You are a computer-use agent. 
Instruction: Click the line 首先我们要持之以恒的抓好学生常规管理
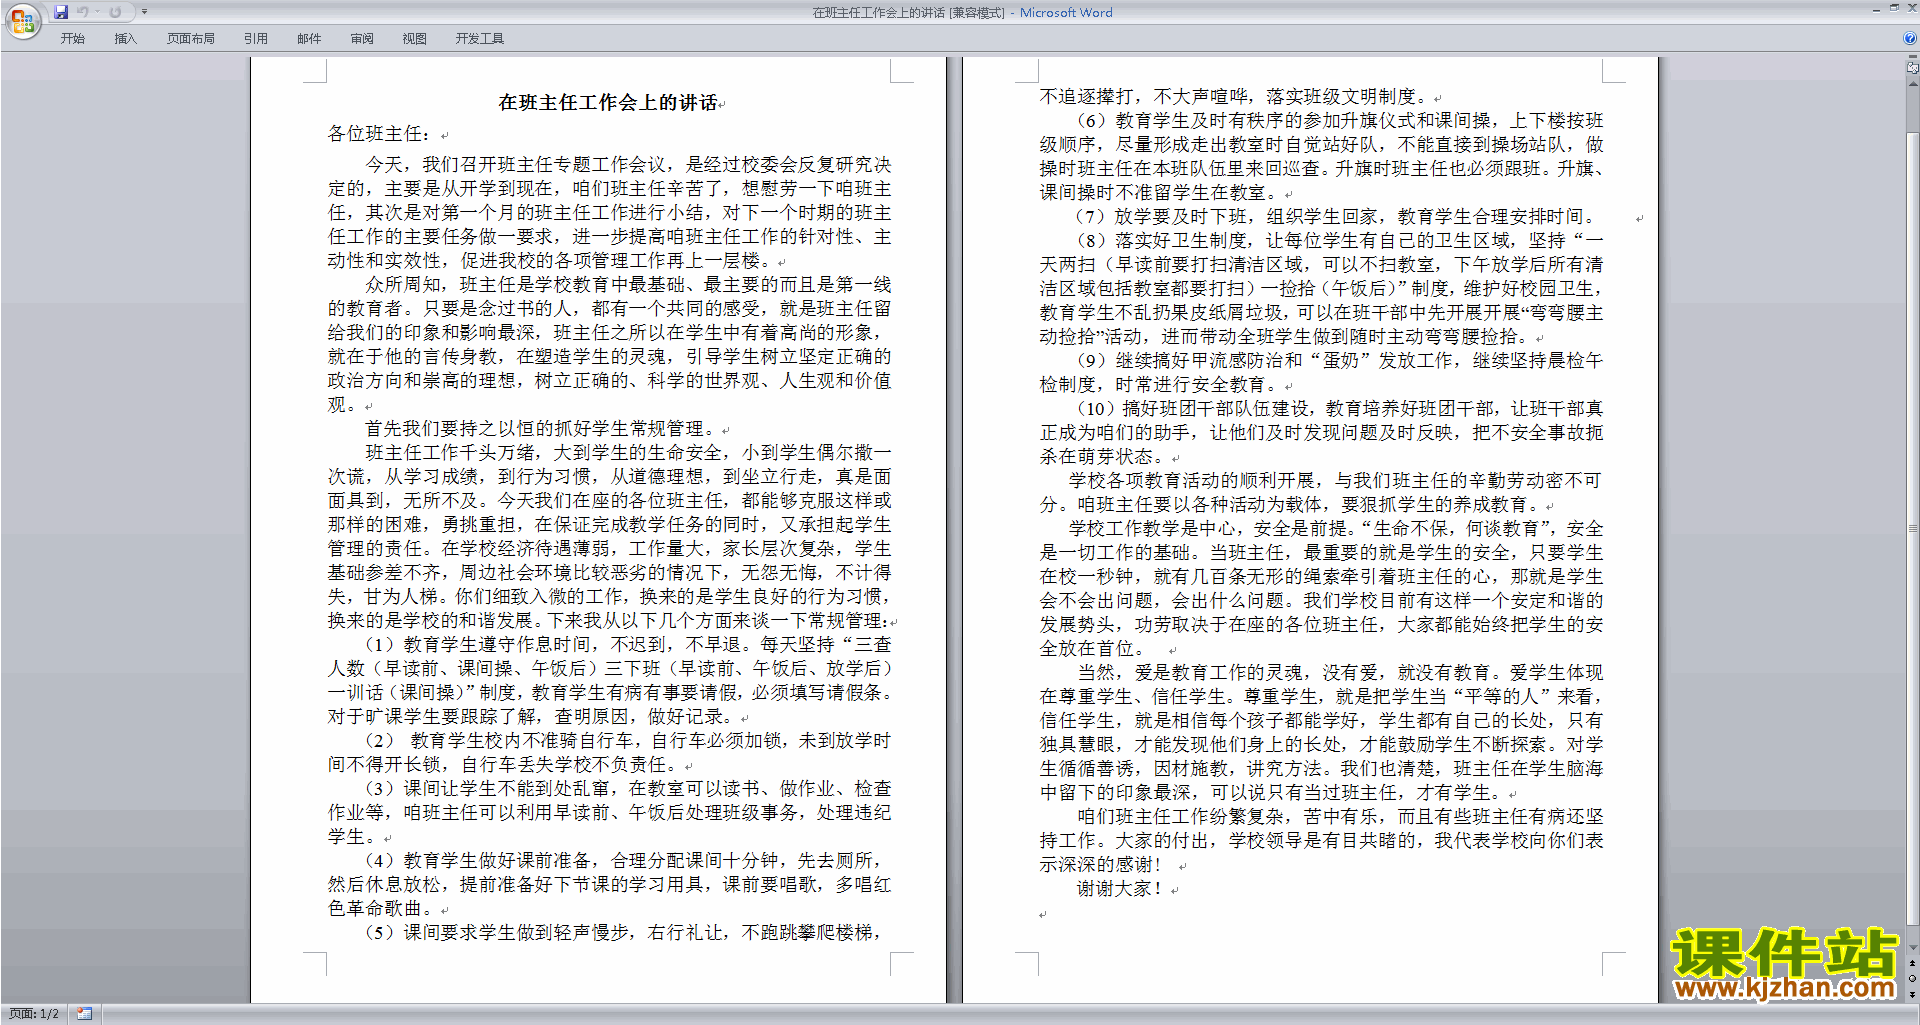coord(542,429)
